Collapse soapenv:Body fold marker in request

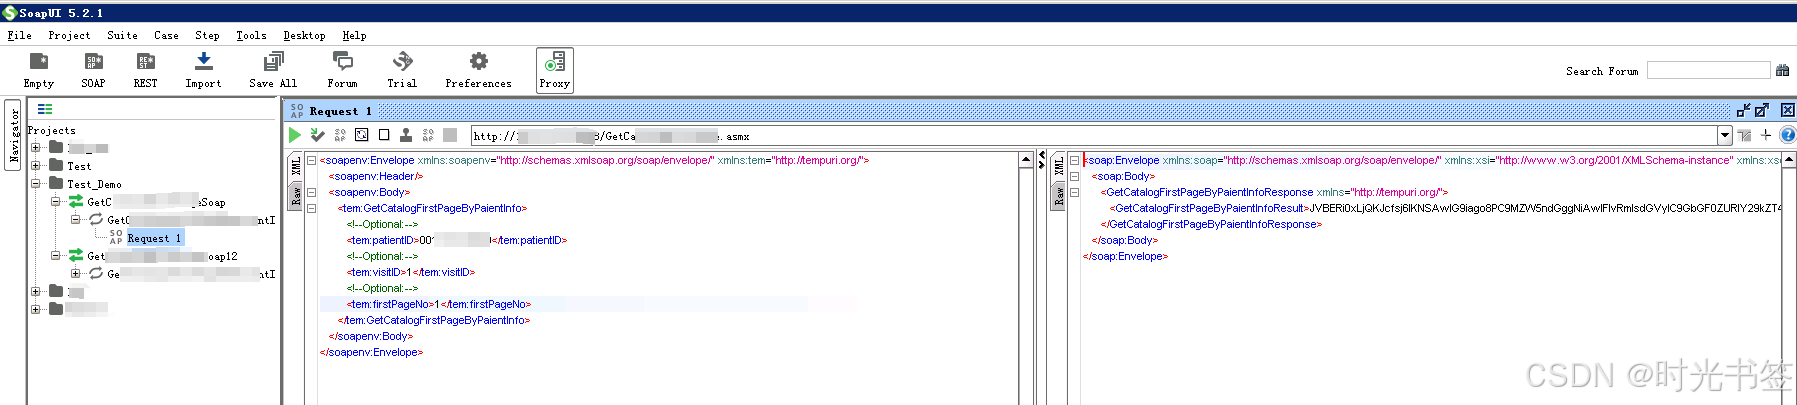pos(311,192)
